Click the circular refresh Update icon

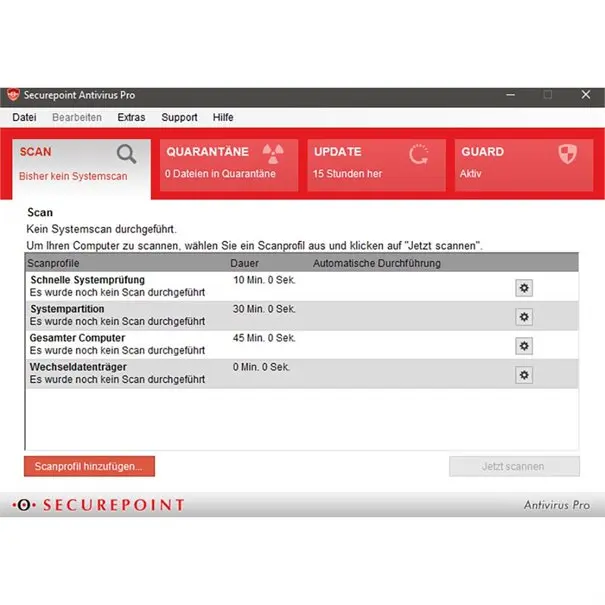(419, 154)
